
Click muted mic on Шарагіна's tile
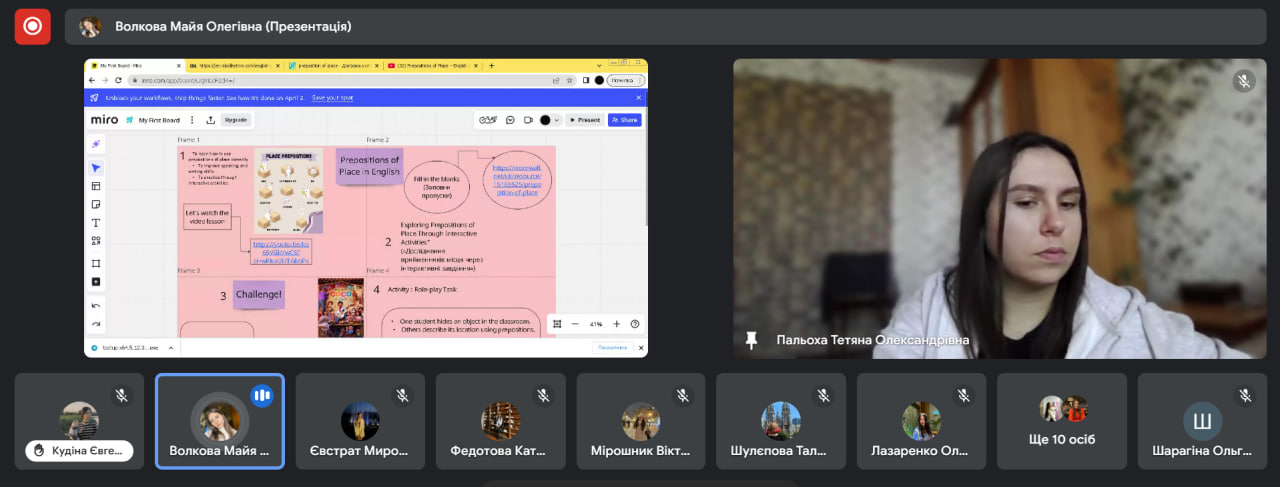coord(1244,396)
